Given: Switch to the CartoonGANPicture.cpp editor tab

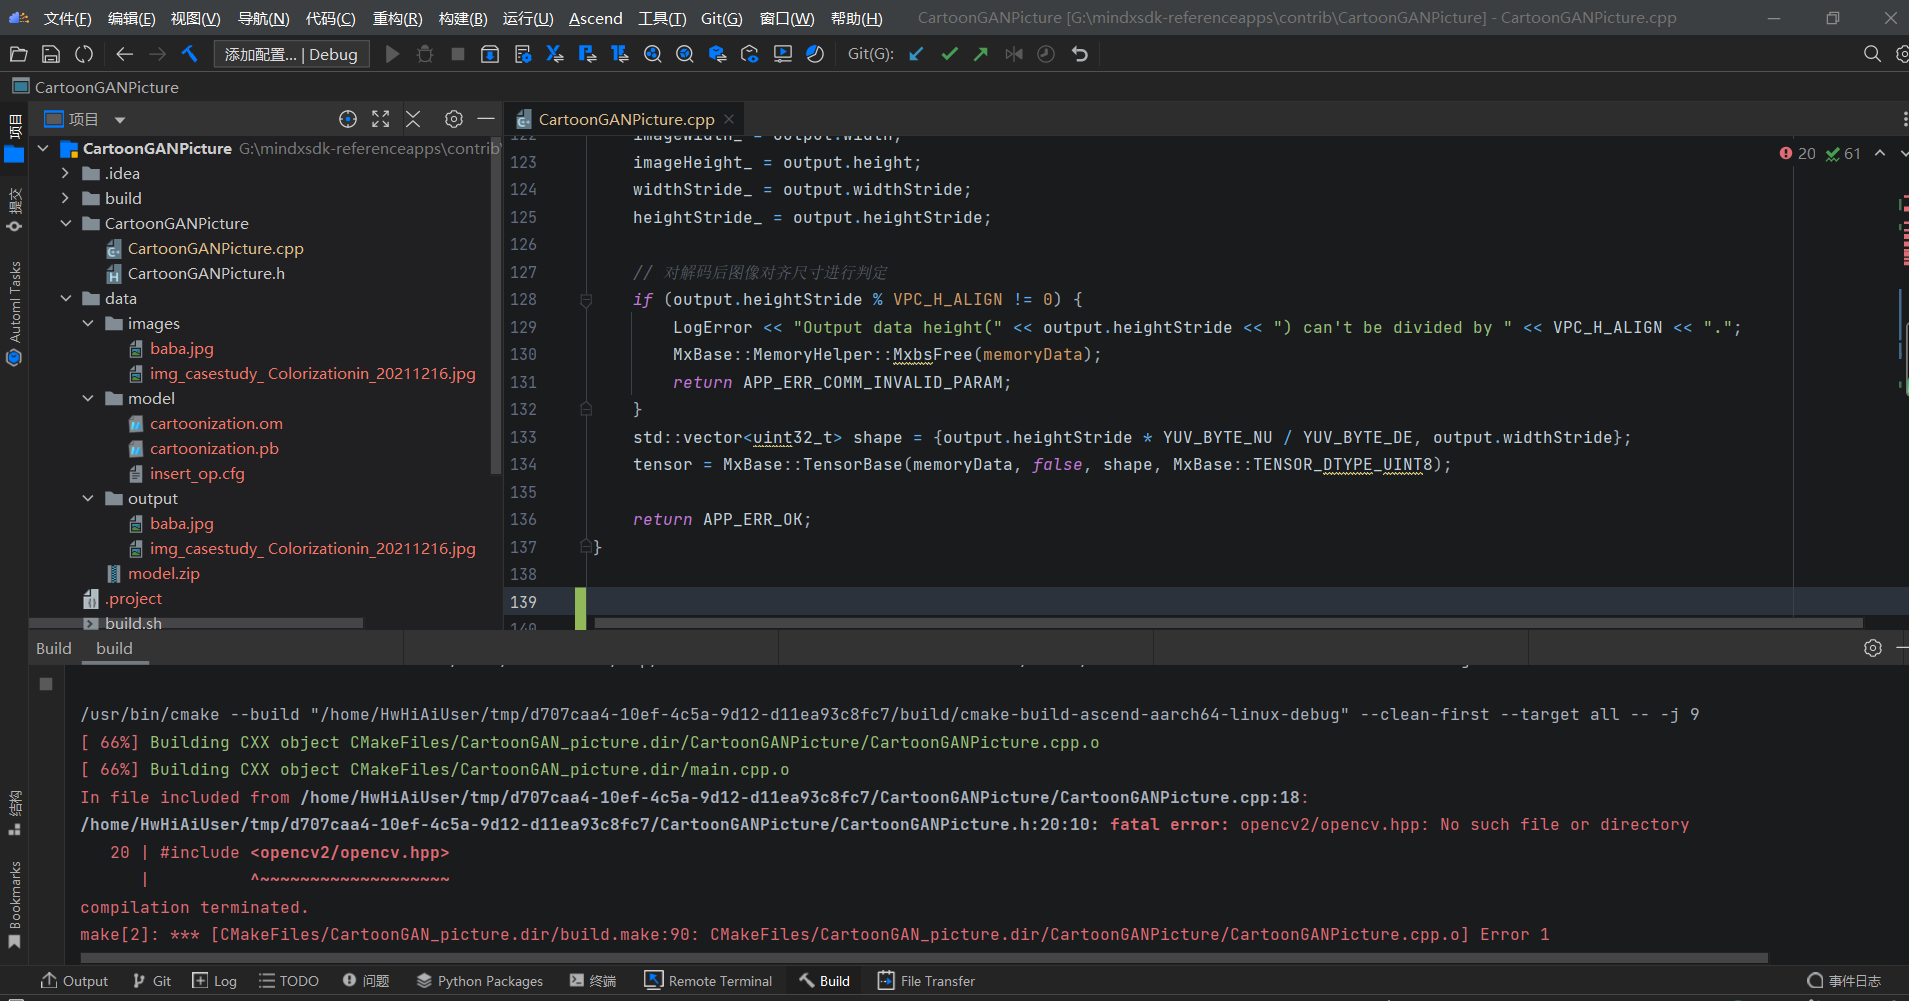Looking at the screenshot, I should pyautogui.click(x=626, y=119).
